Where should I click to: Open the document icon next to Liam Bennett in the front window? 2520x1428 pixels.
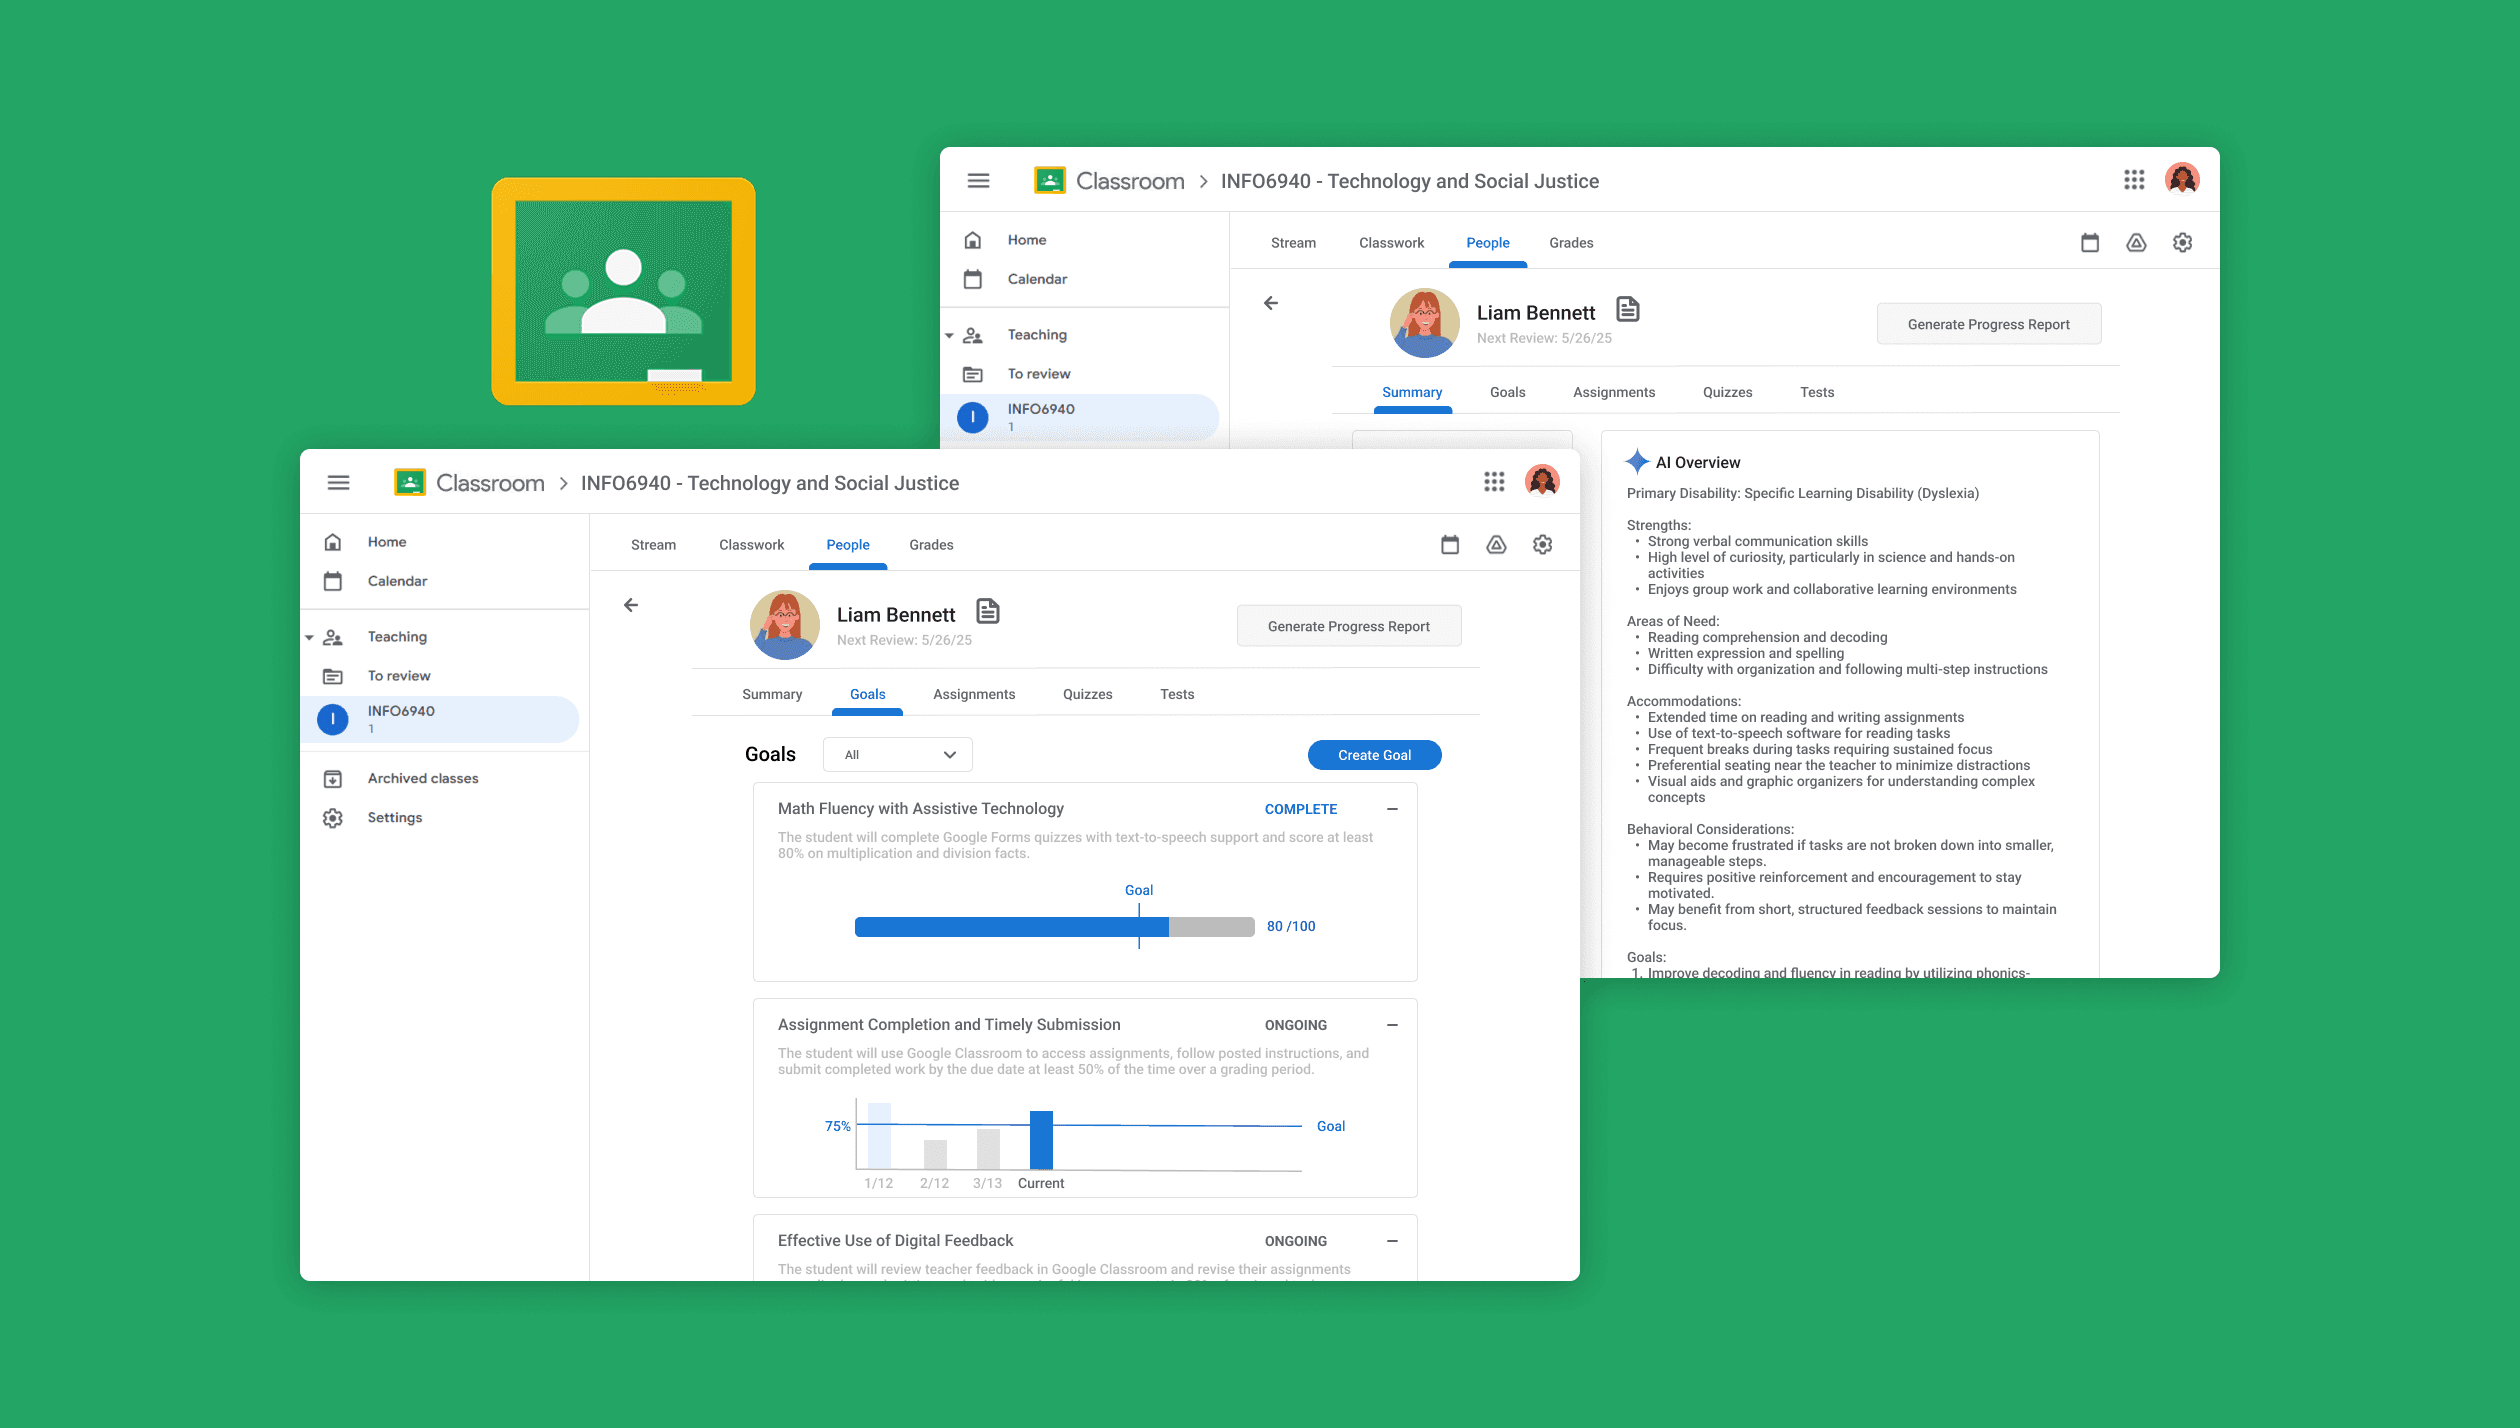(988, 611)
